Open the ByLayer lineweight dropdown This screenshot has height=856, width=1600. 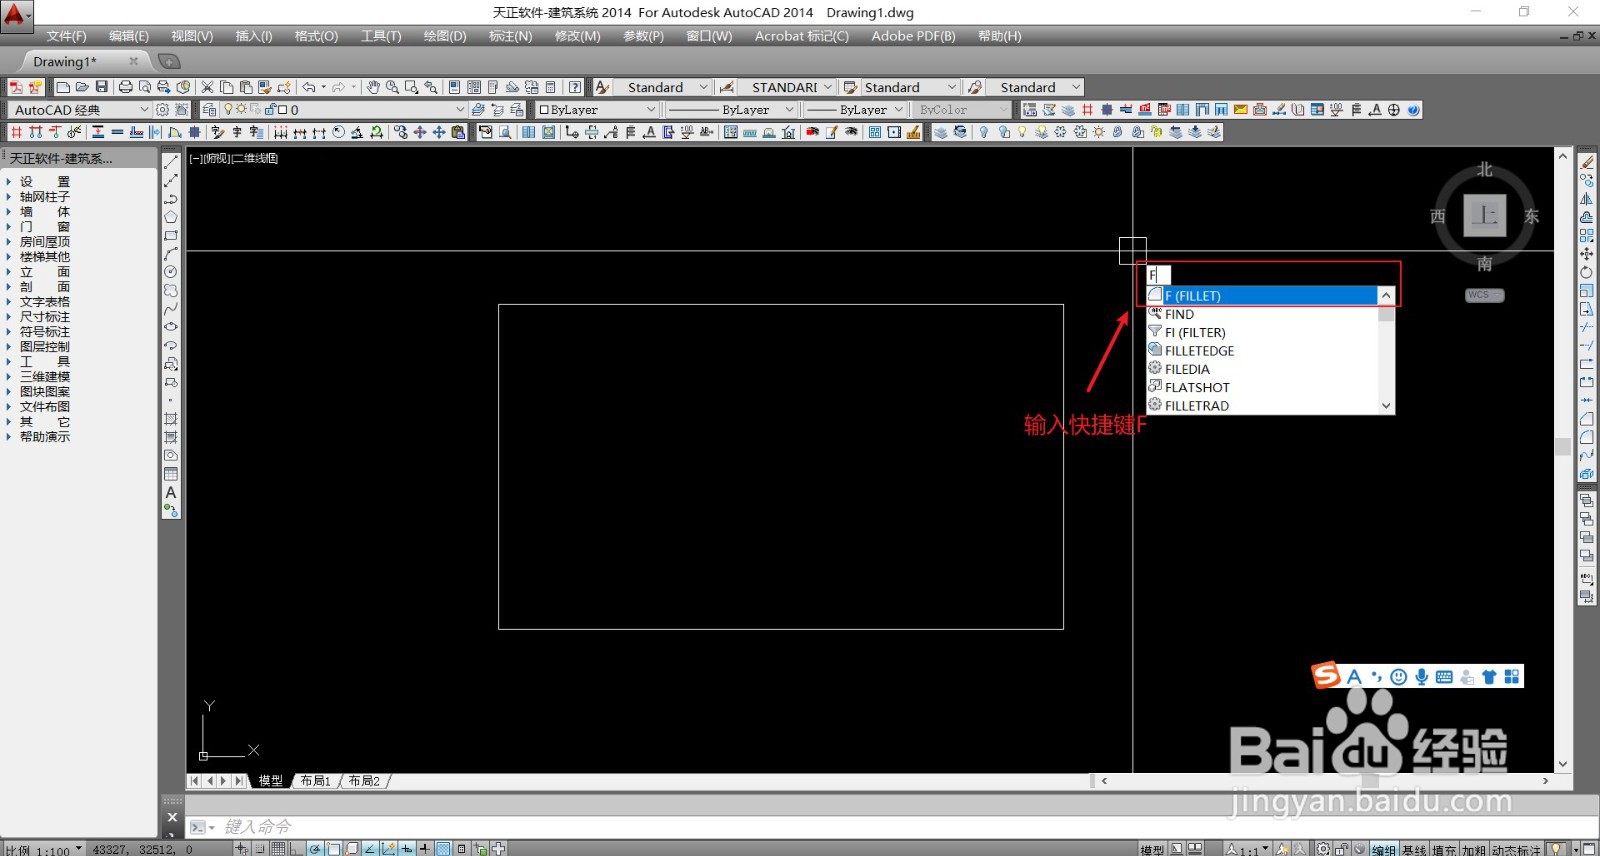click(855, 110)
